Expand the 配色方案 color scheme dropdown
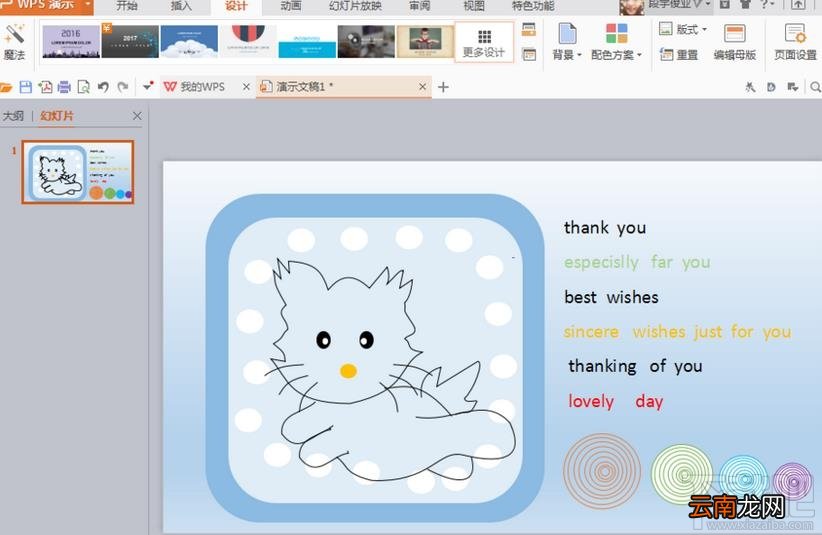Screen dimensions: 822x535 616,42
